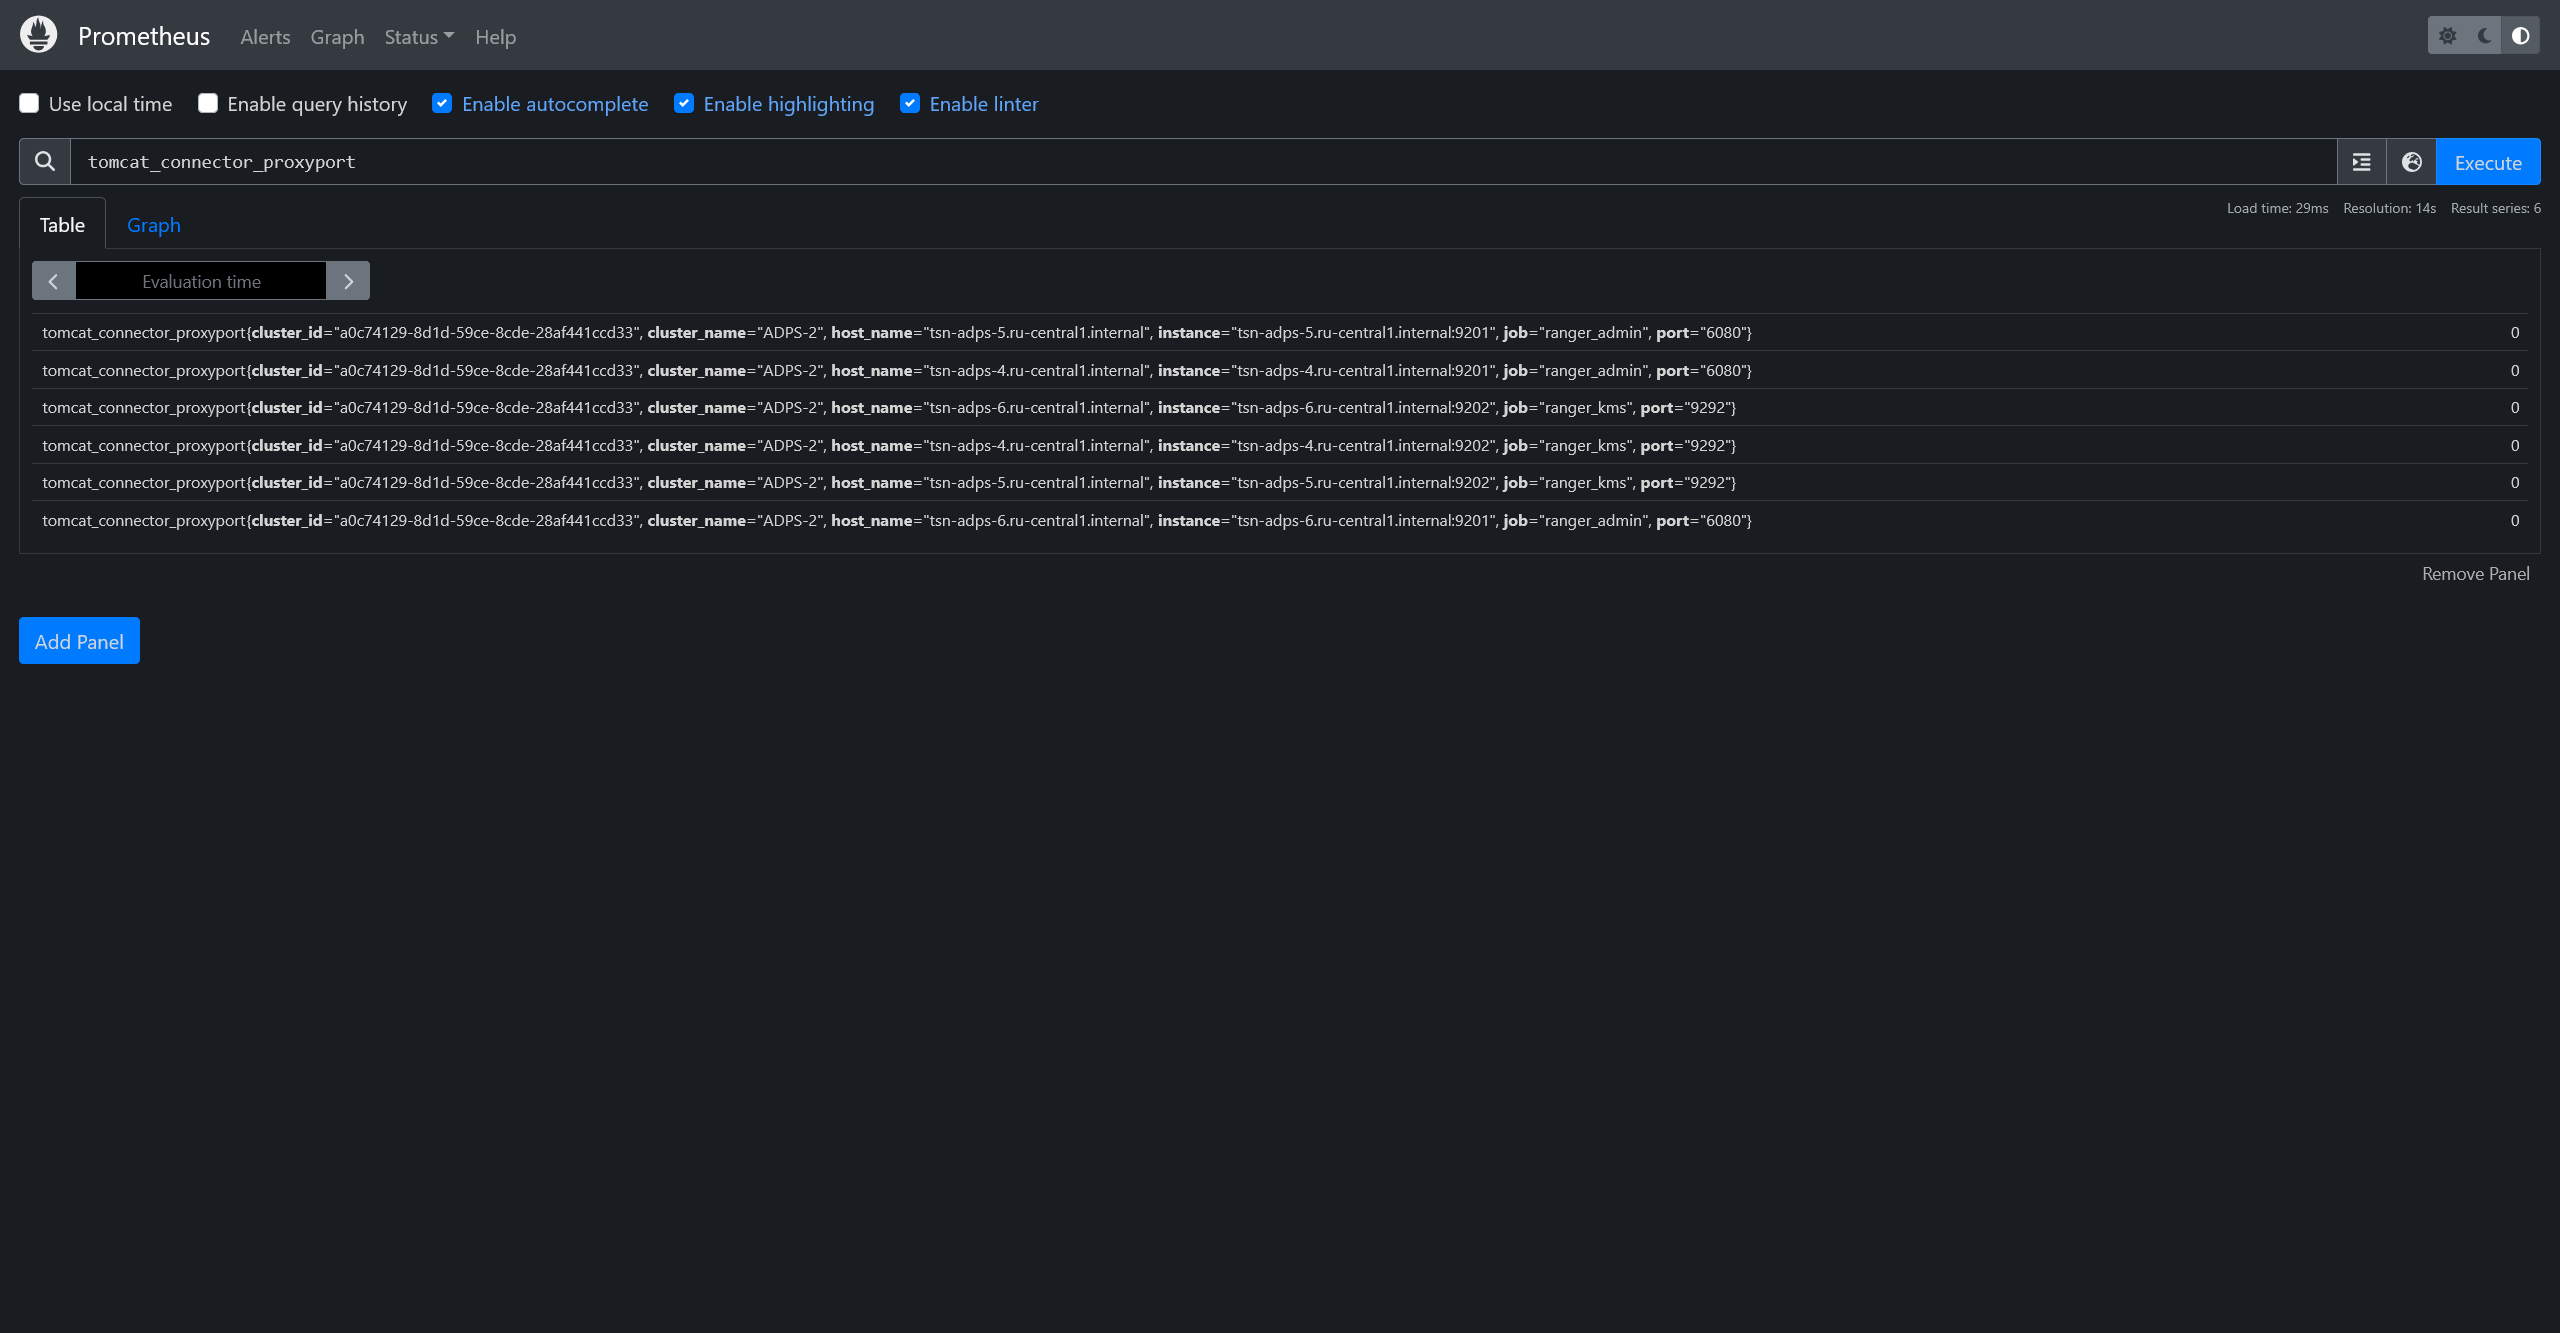Open the Alerts page
Image resolution: width=2560 pixels, height=1333 pixels.
(264, 36)
